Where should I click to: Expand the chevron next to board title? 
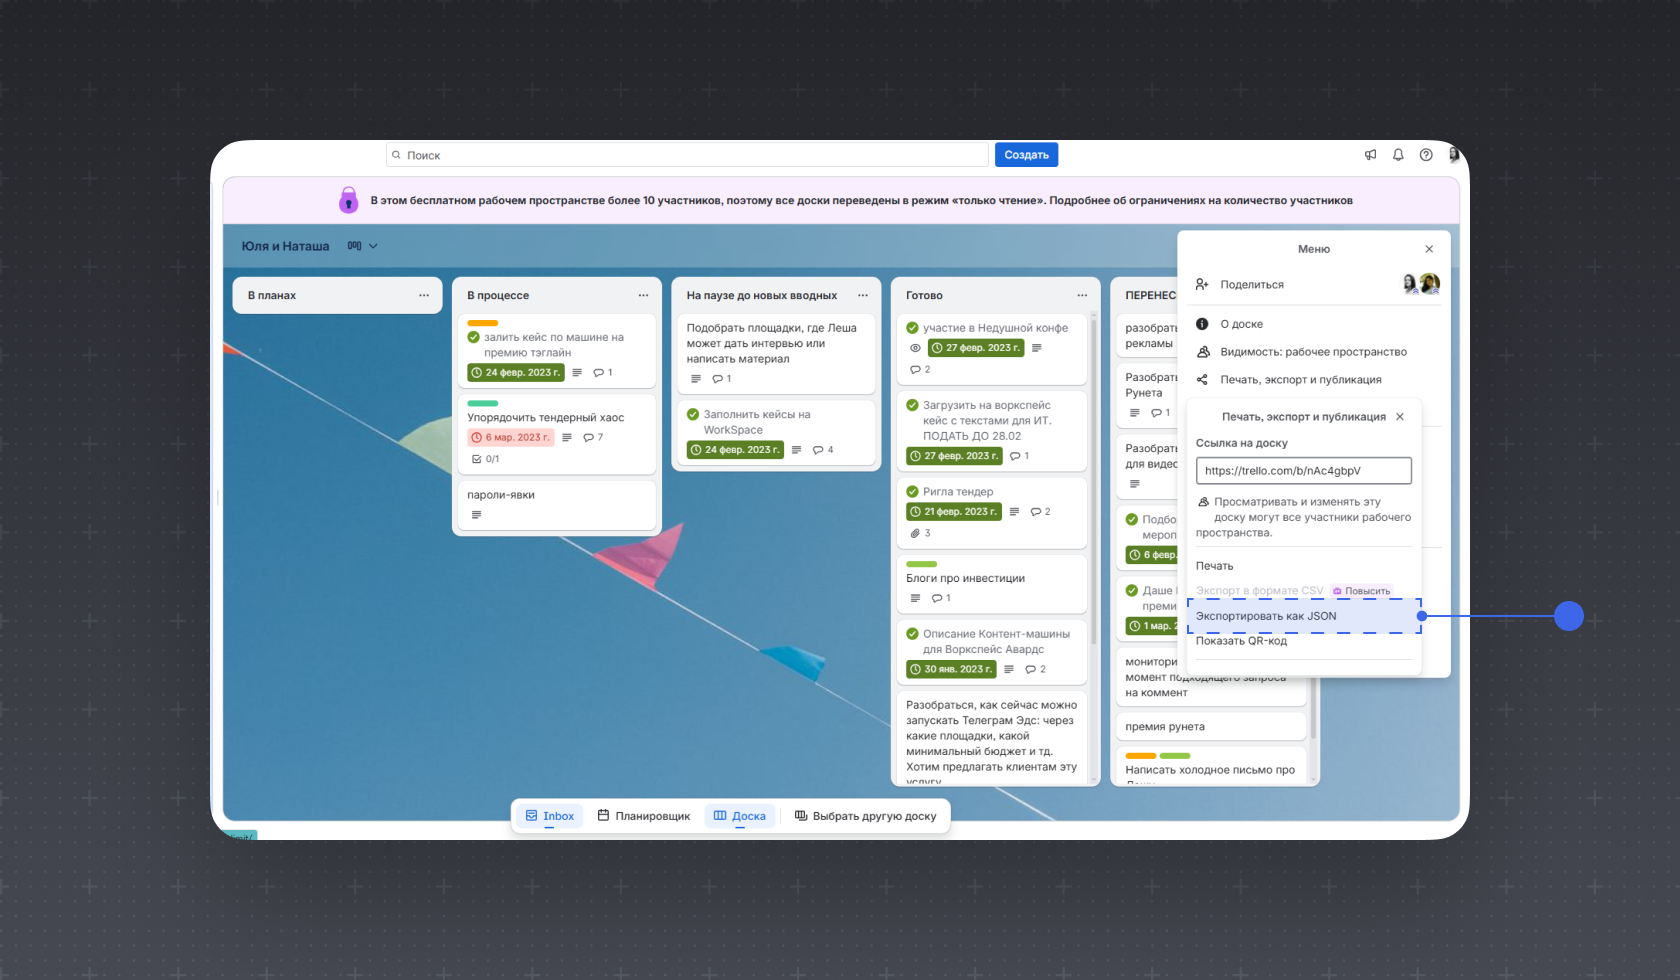coord(373,246)
